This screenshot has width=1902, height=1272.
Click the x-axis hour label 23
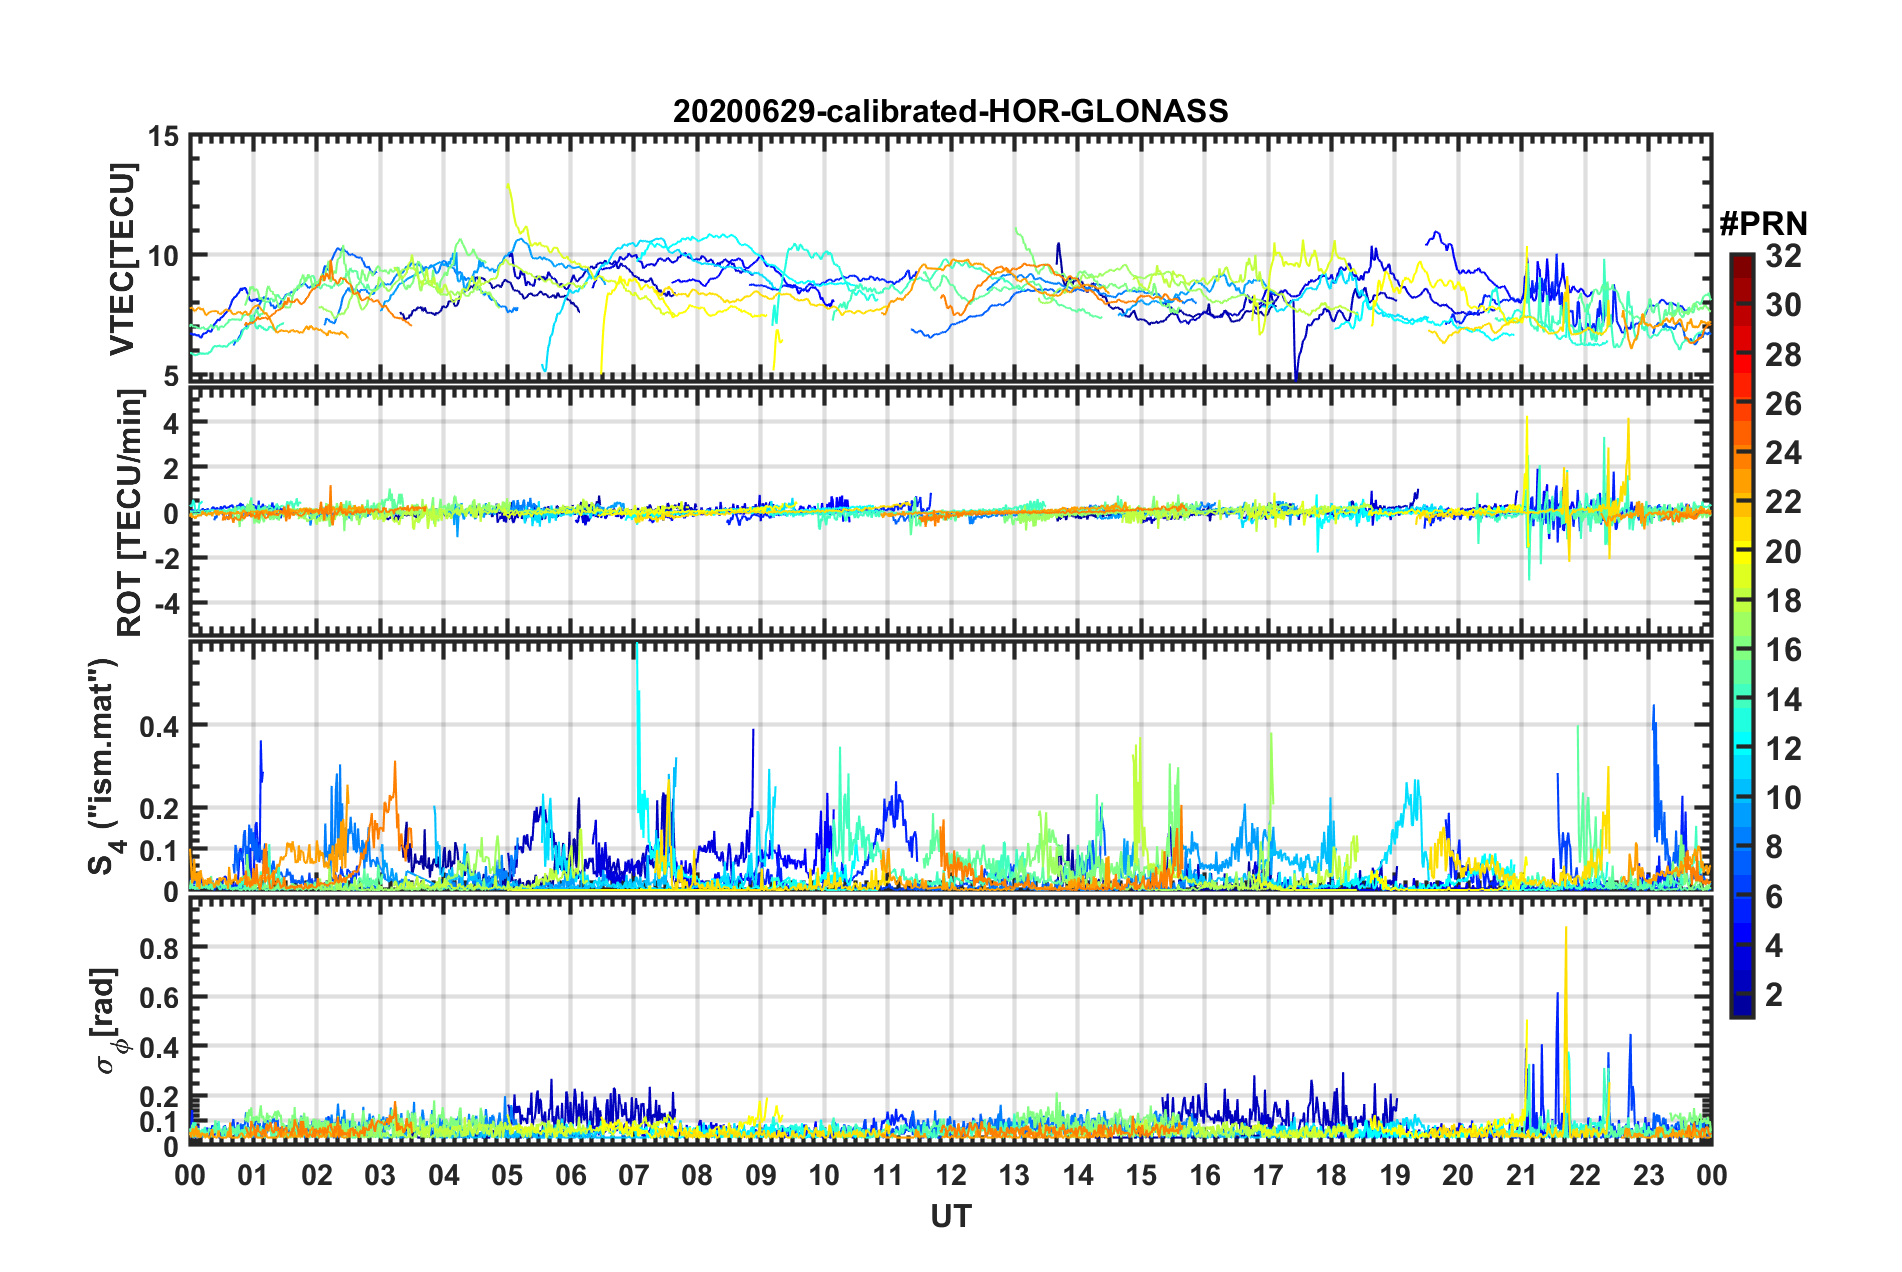pos(1648,1175)
